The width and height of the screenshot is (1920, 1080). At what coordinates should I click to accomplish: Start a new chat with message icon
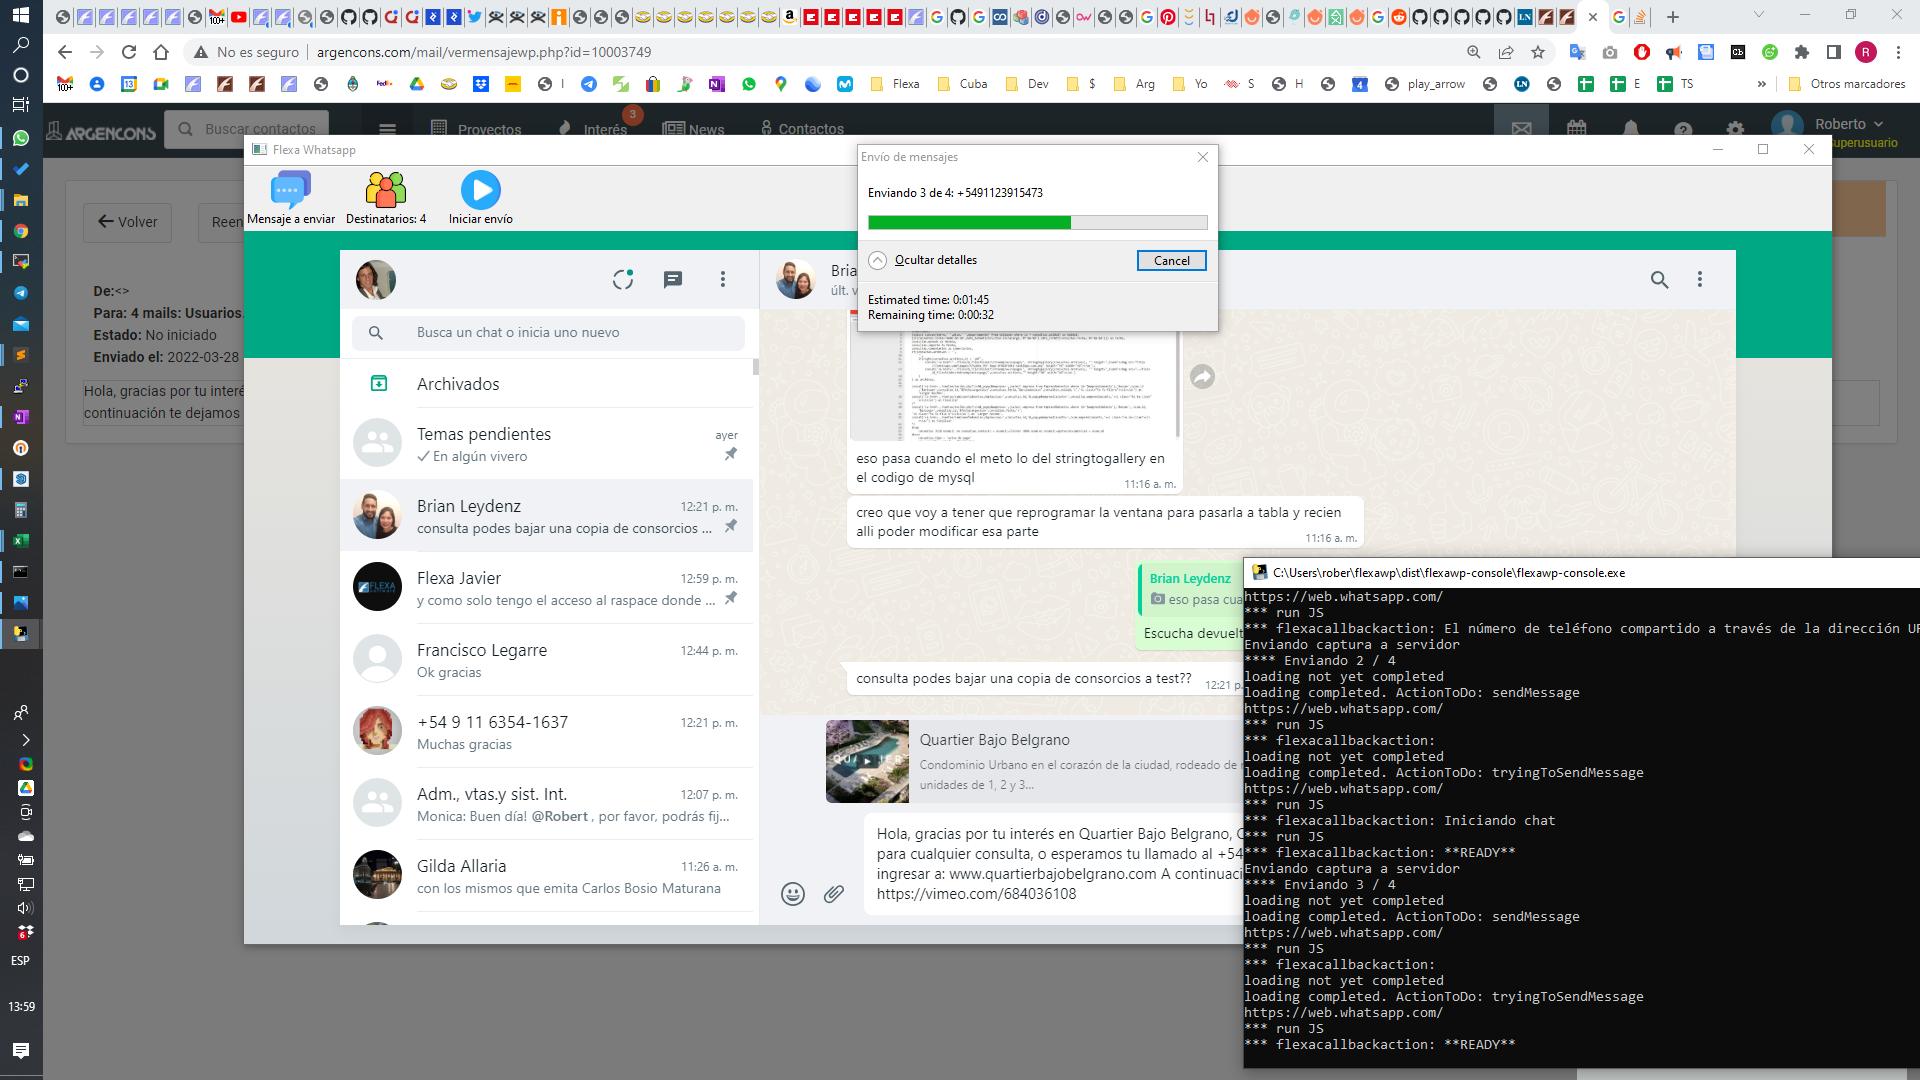tap(673, 280)
